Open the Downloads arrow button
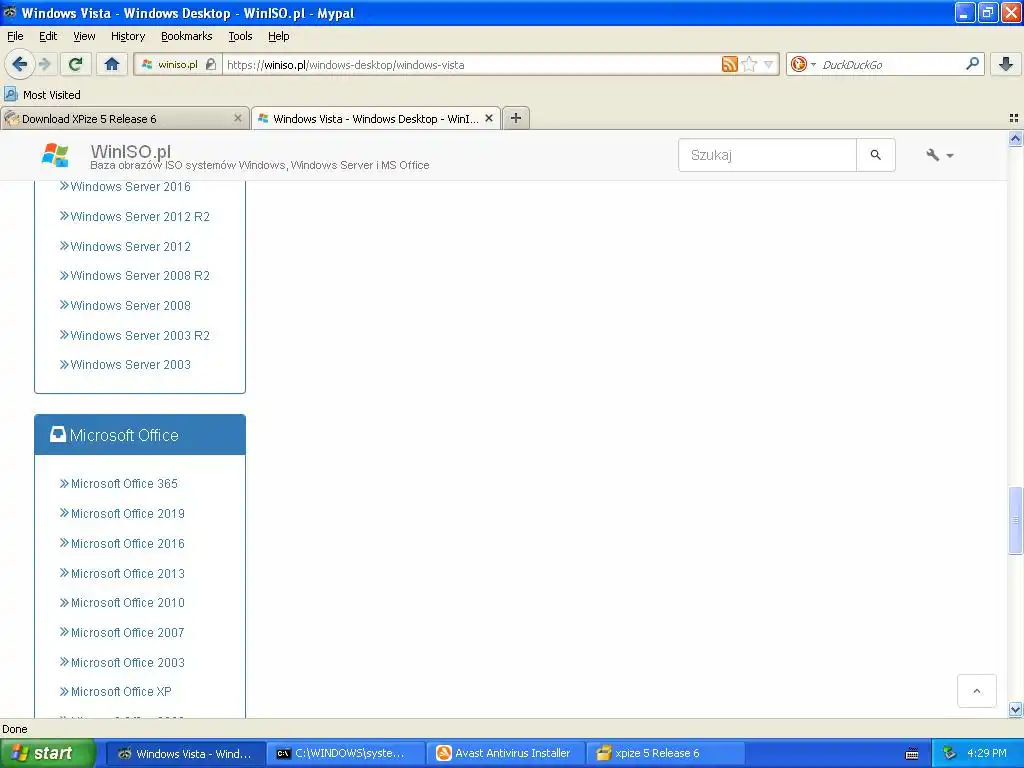 pos(1006,64)
